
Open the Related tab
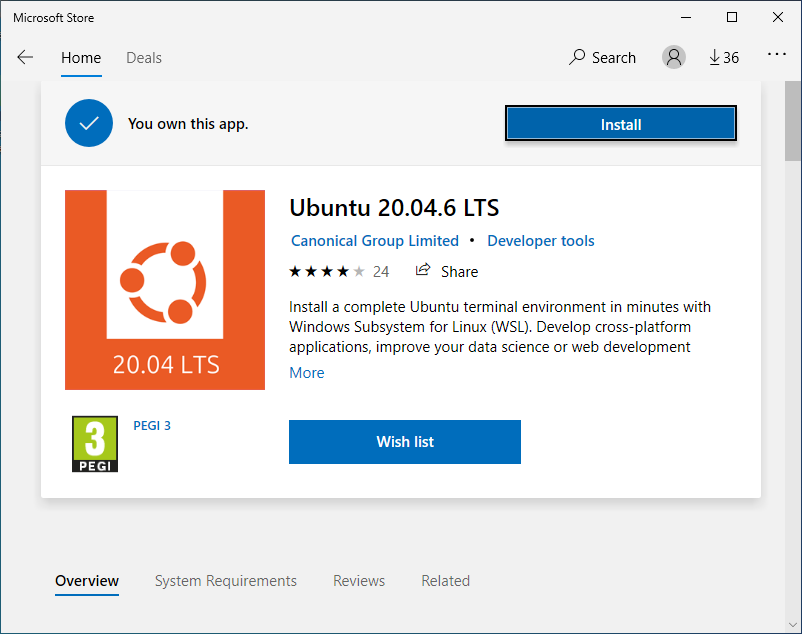click(x=445, y=581)
